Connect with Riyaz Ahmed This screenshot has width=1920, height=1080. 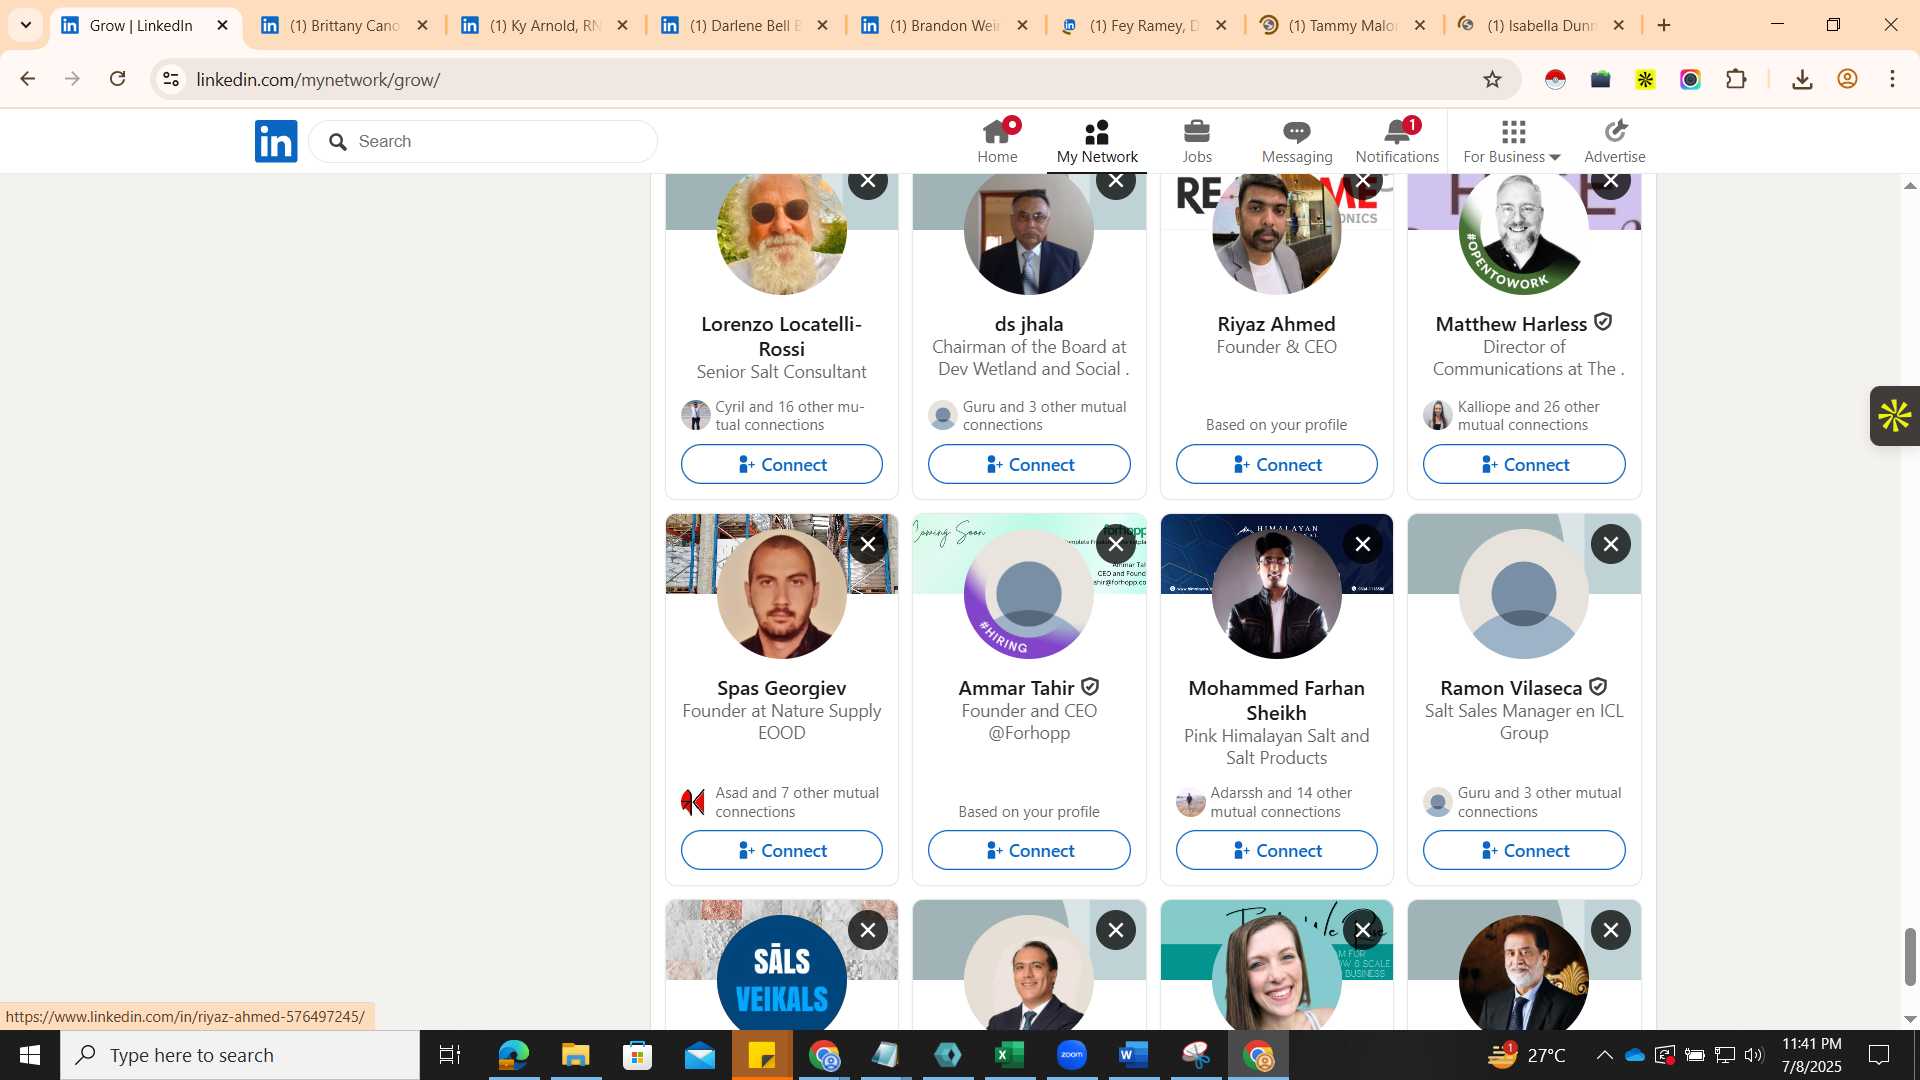click(1276, 464)
